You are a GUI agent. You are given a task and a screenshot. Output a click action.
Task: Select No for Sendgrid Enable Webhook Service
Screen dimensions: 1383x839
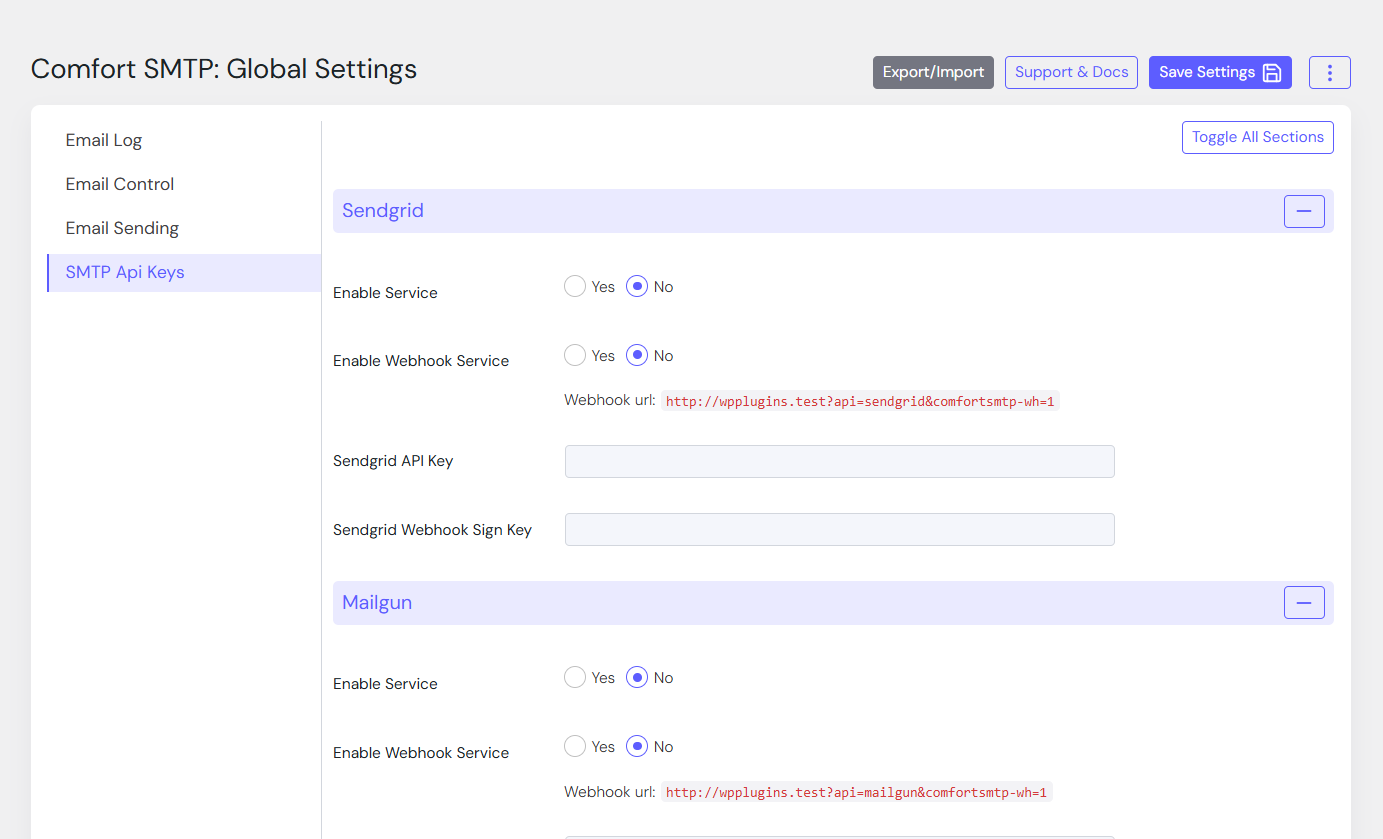tap(637, 356)
